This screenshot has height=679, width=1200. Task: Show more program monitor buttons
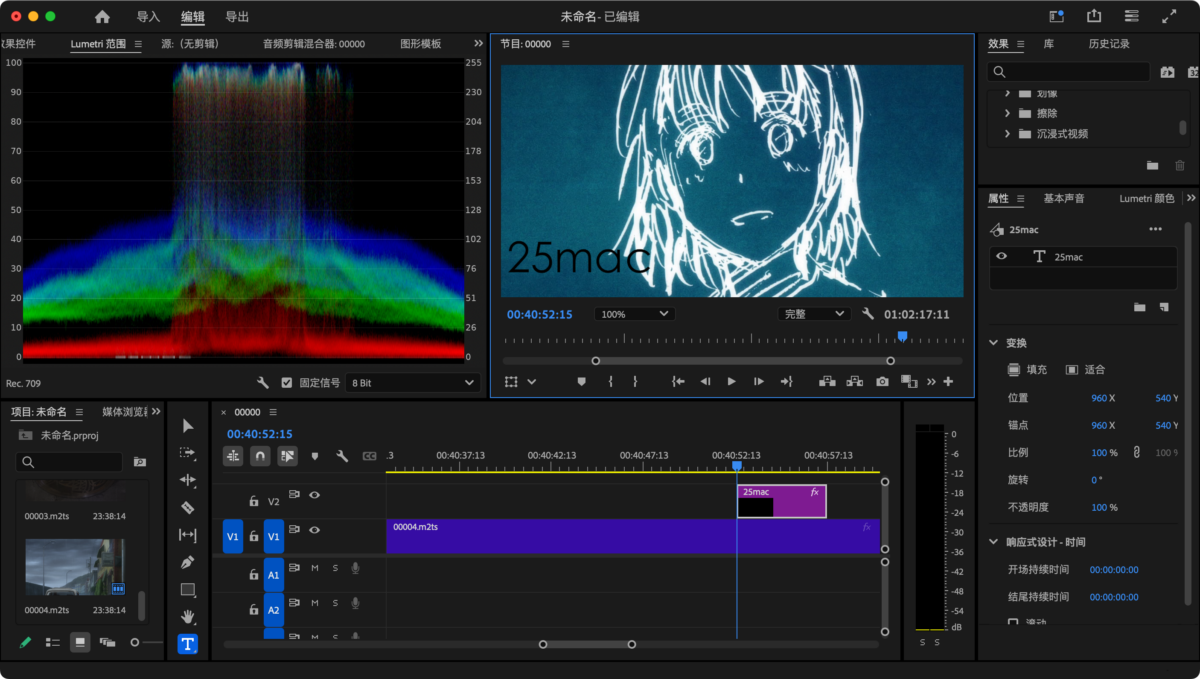931,381
